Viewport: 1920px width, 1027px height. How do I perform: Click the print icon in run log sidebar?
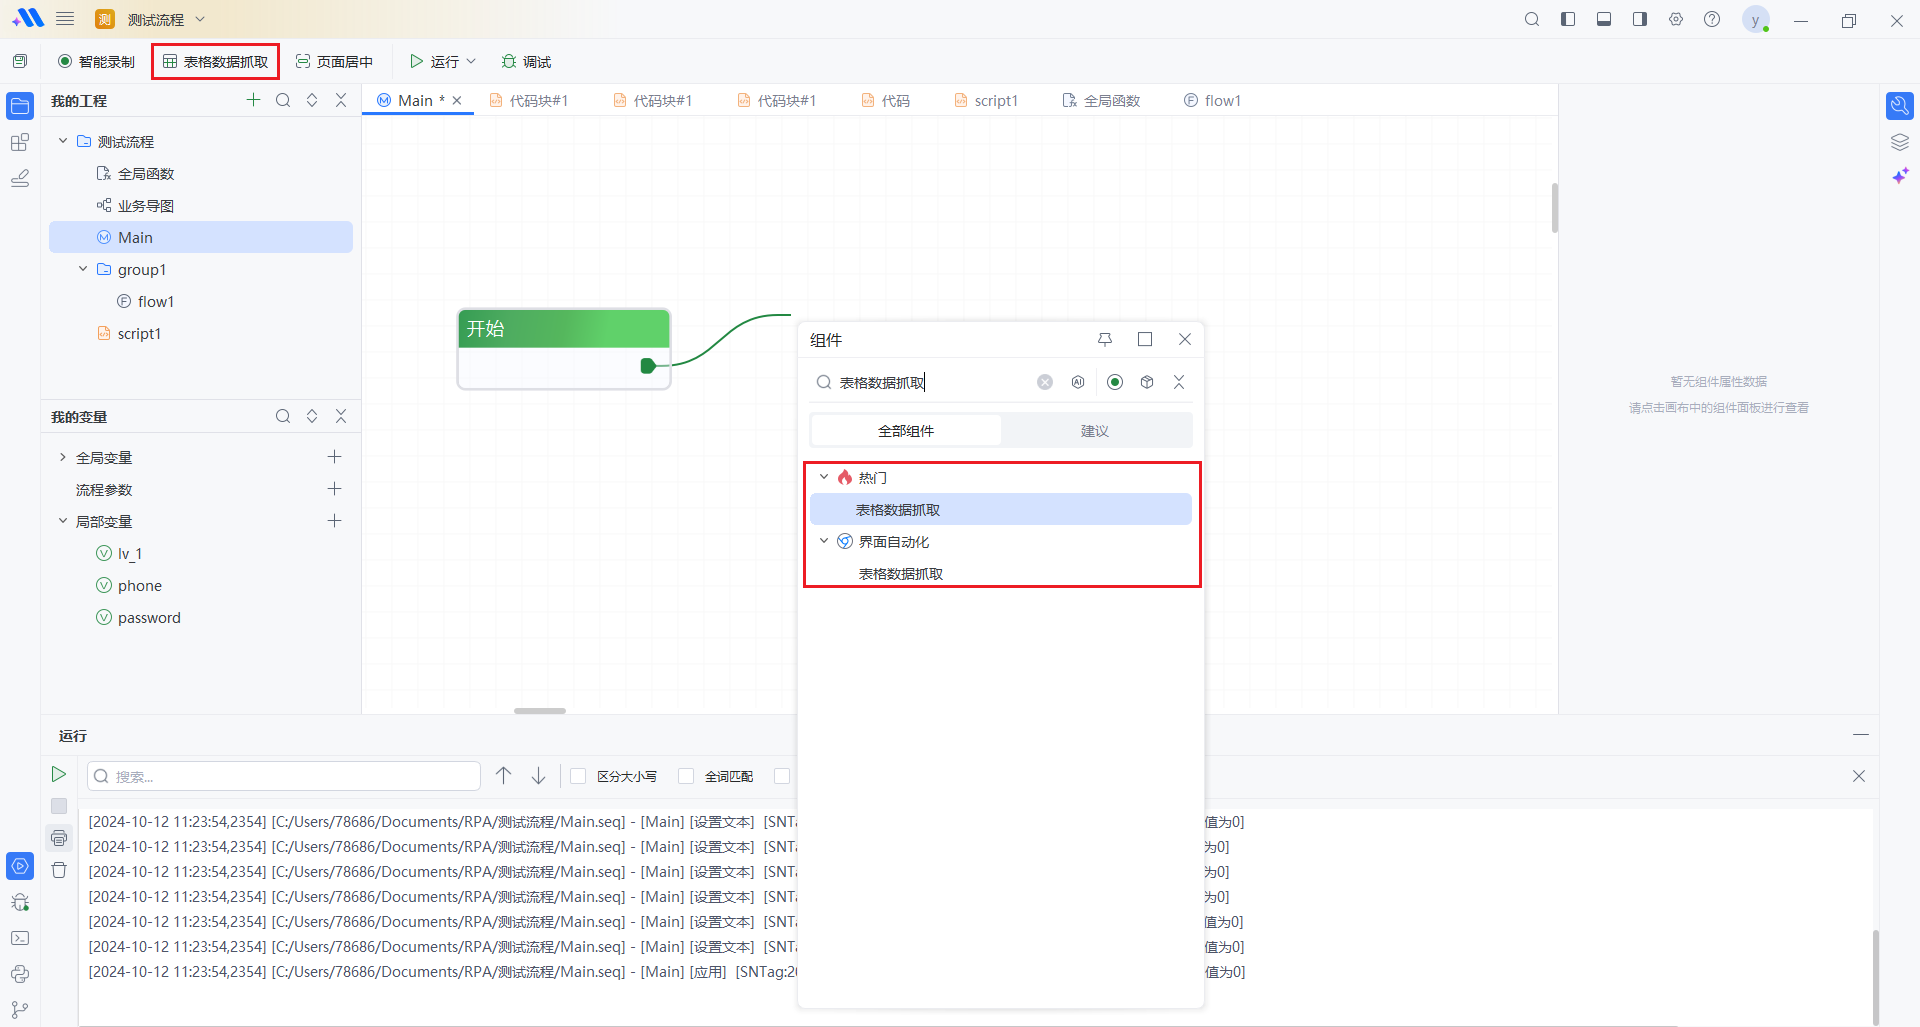pyautogui.click(x=59, y=838)
